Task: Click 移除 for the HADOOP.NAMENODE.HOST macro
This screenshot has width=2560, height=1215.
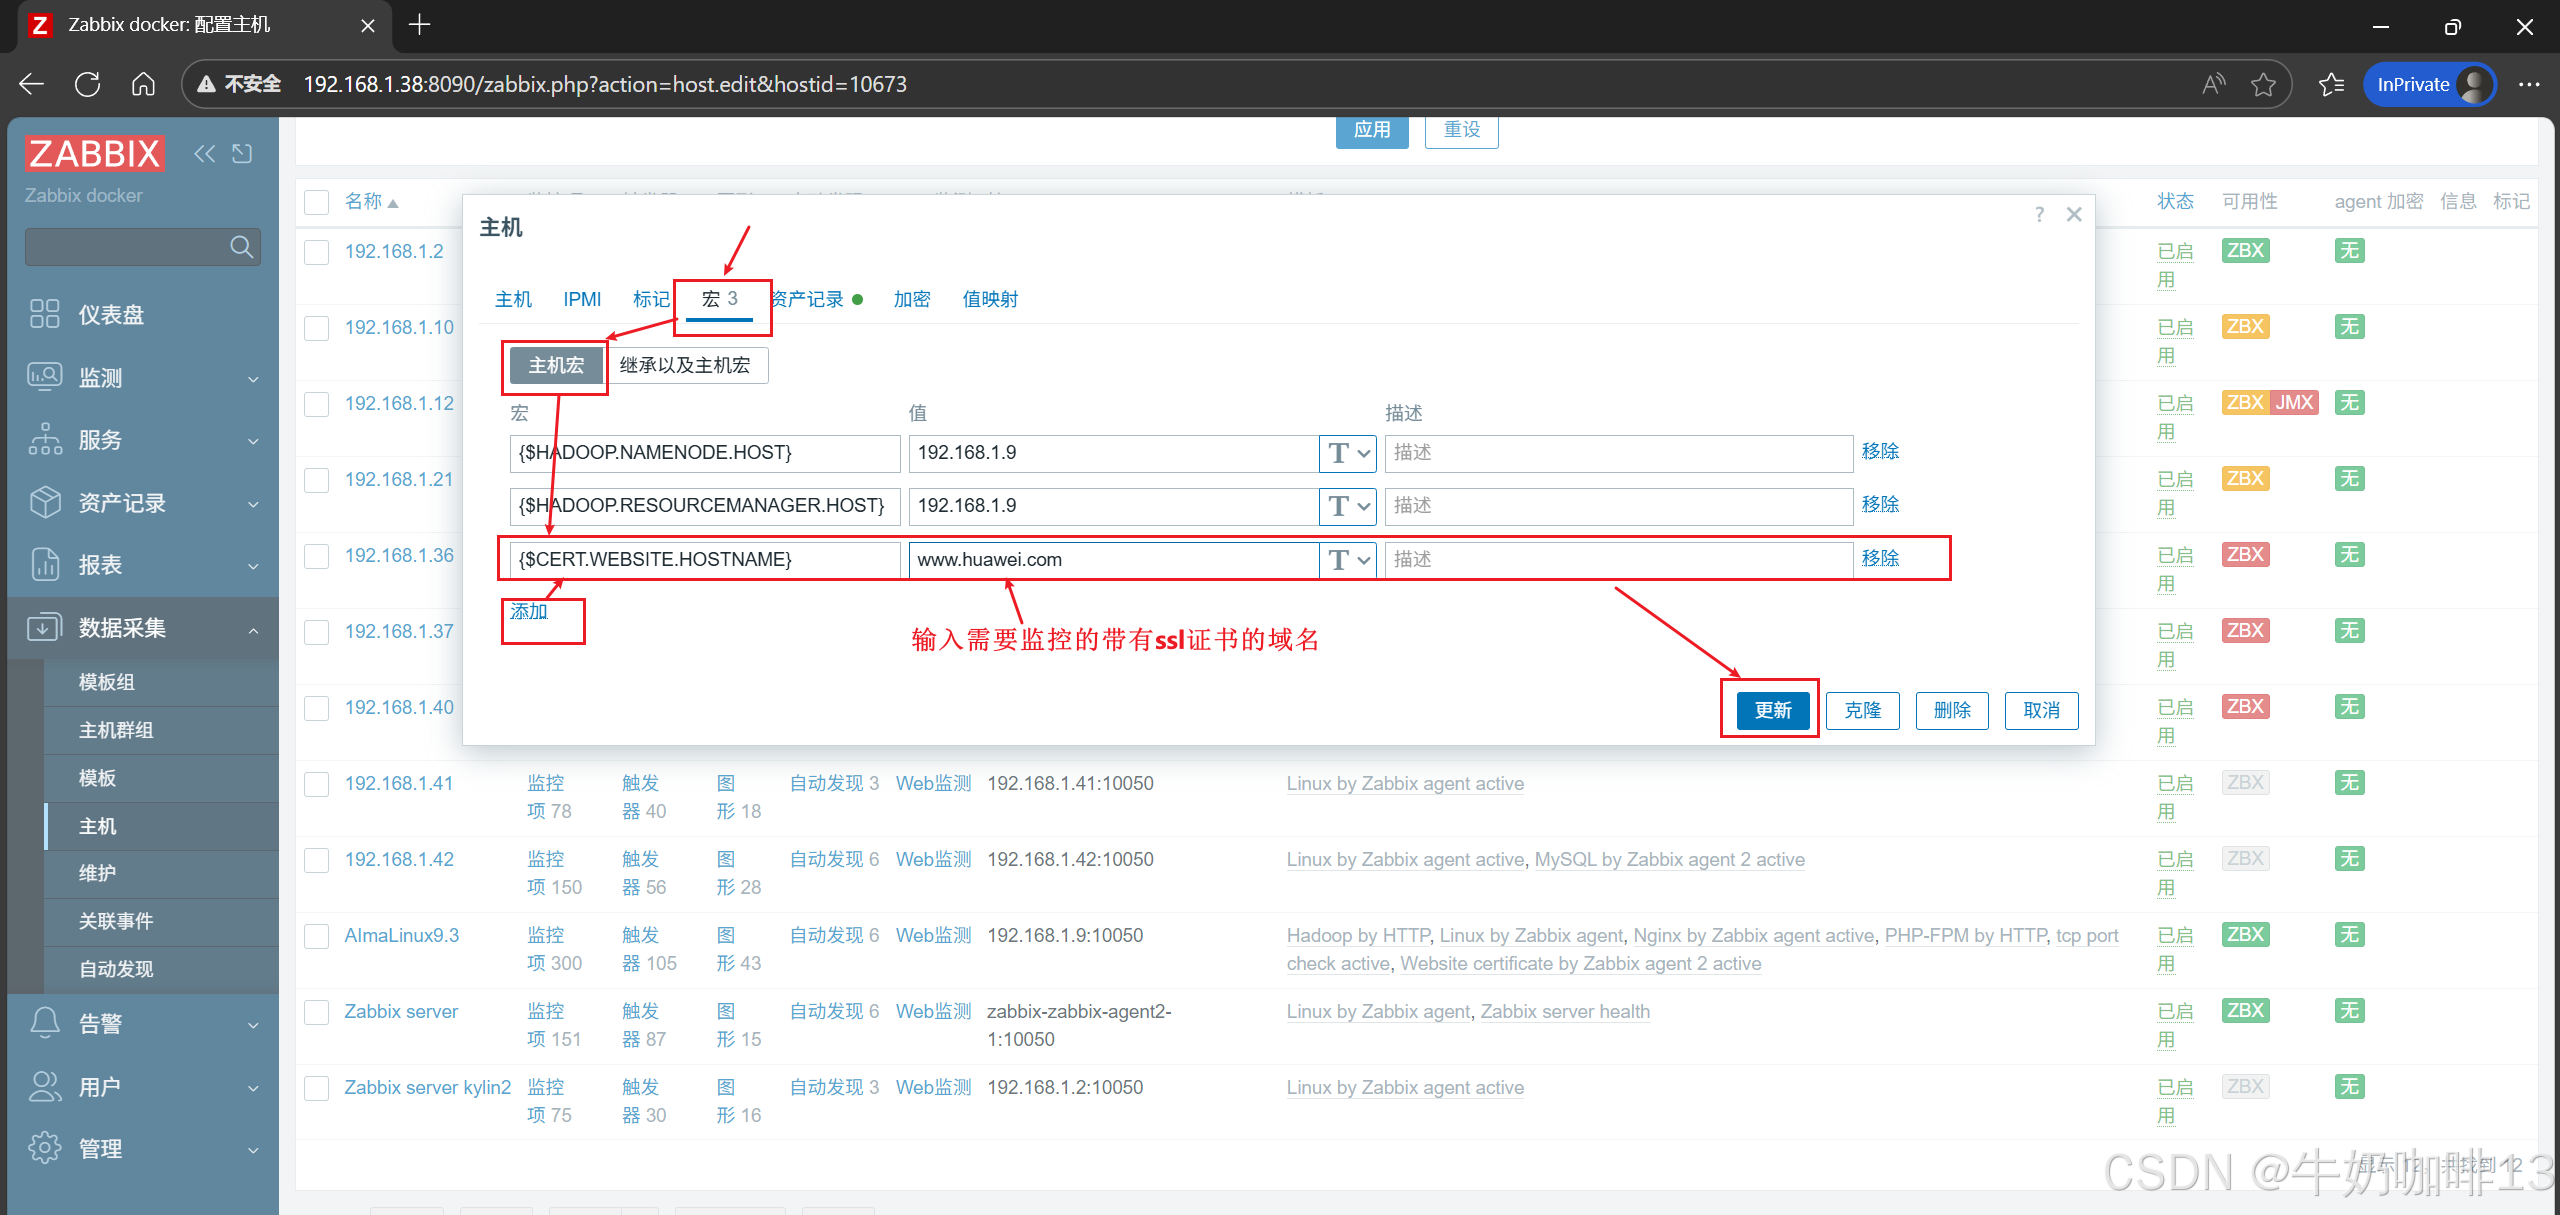Action: point(1880,451)
